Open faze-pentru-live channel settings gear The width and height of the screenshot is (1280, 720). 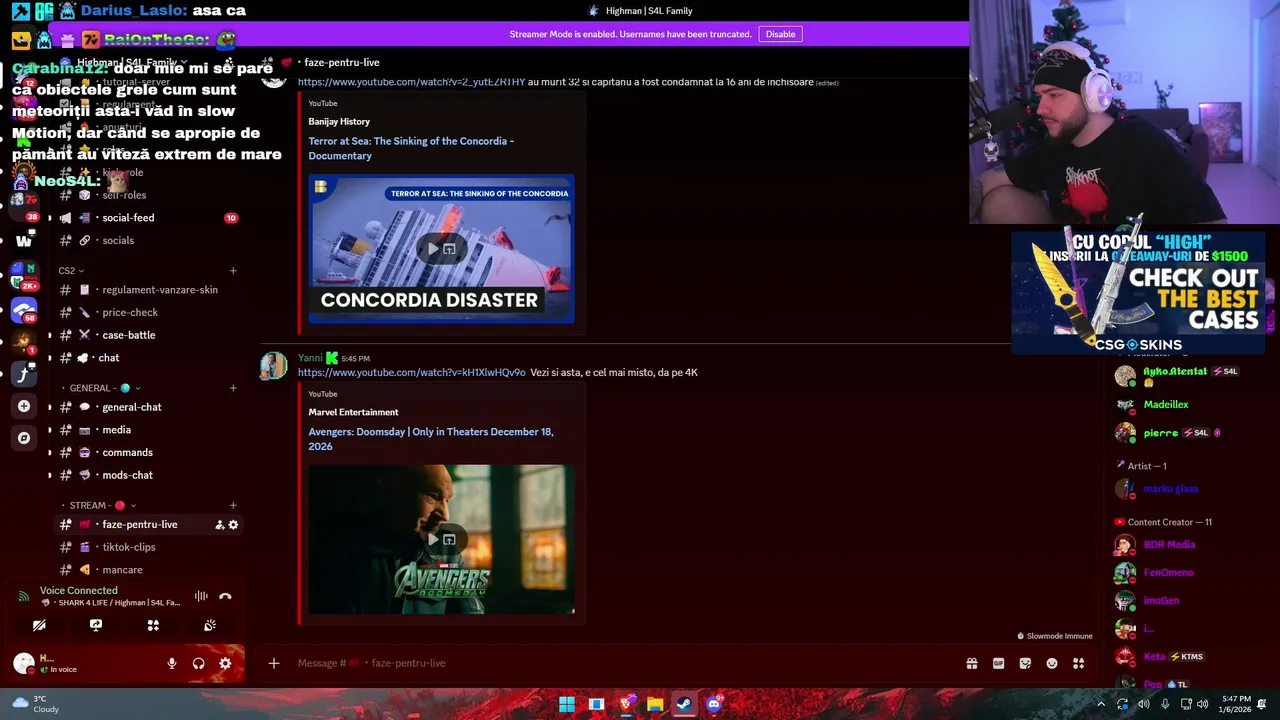234,525
